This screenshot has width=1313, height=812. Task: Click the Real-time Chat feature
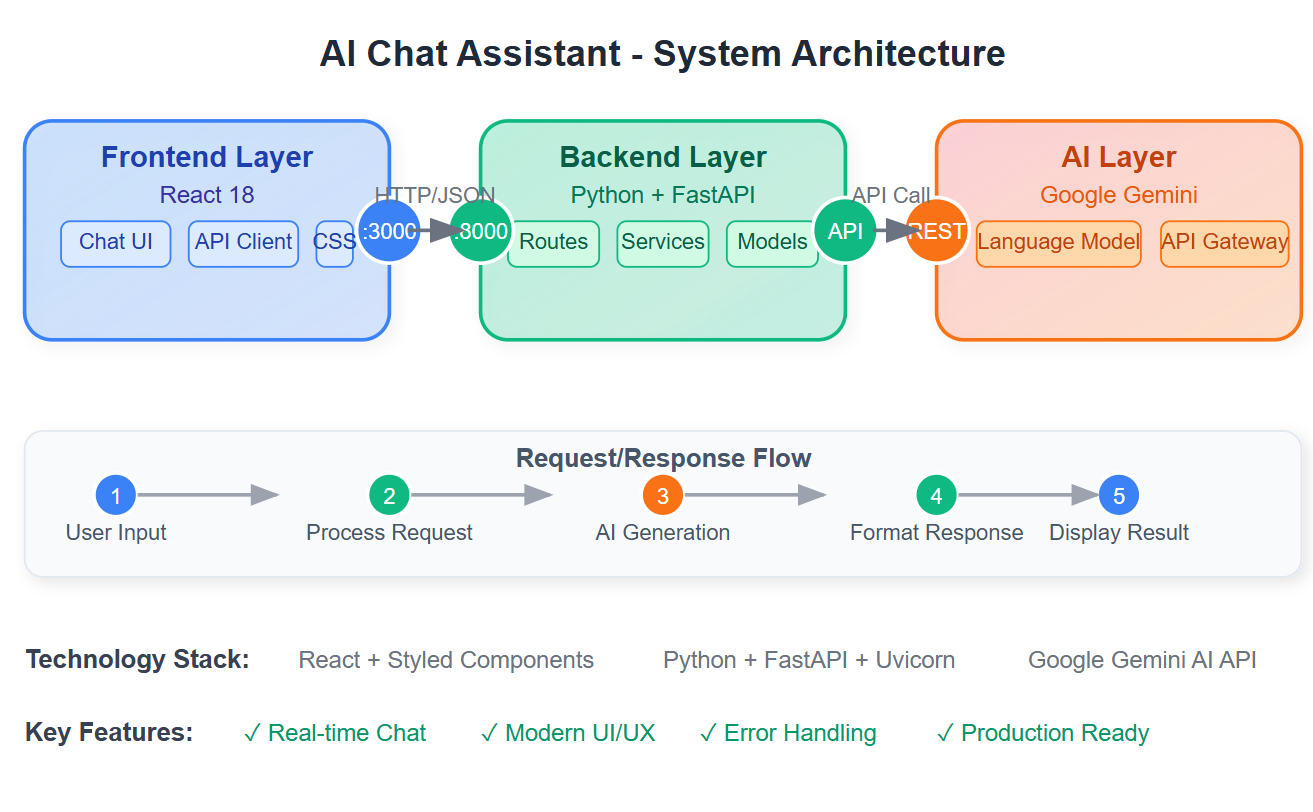coord(335,734)
